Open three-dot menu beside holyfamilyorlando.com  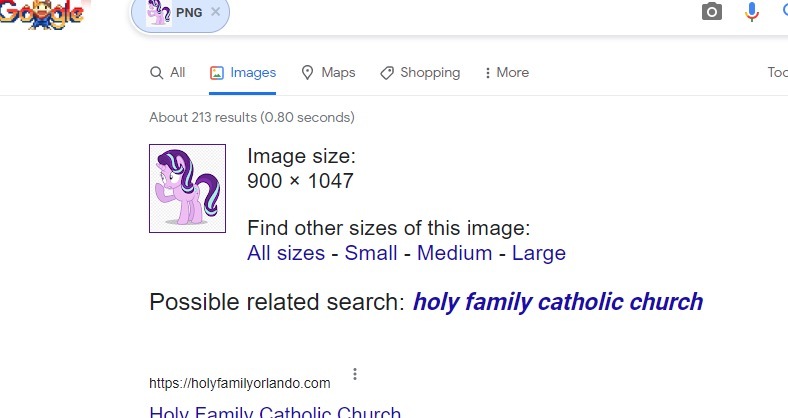(x=355, y=375)
